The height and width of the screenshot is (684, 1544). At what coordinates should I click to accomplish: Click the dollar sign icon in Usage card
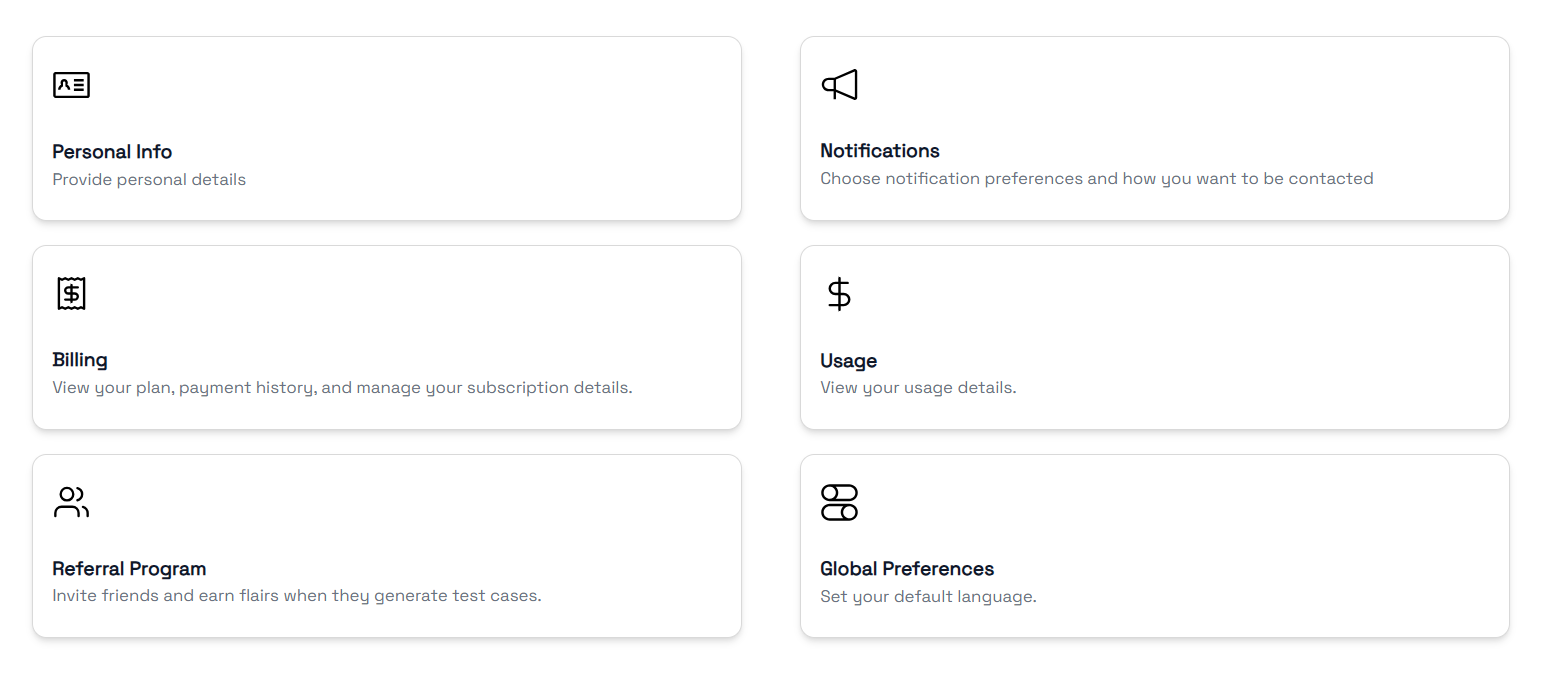839,294
